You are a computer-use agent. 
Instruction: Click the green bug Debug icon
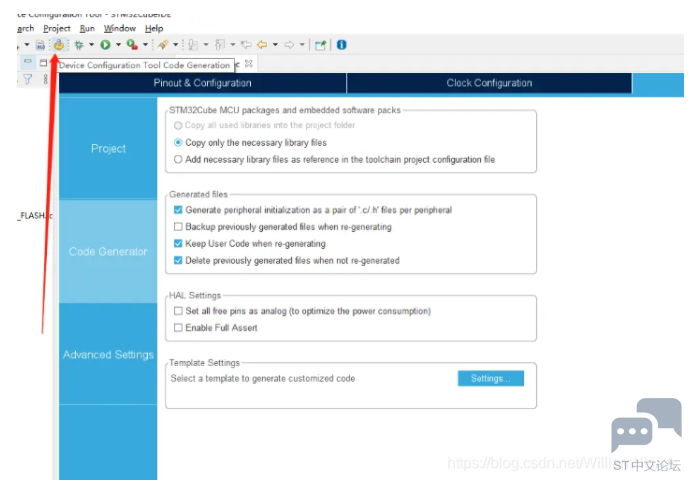tap(79, 45)
